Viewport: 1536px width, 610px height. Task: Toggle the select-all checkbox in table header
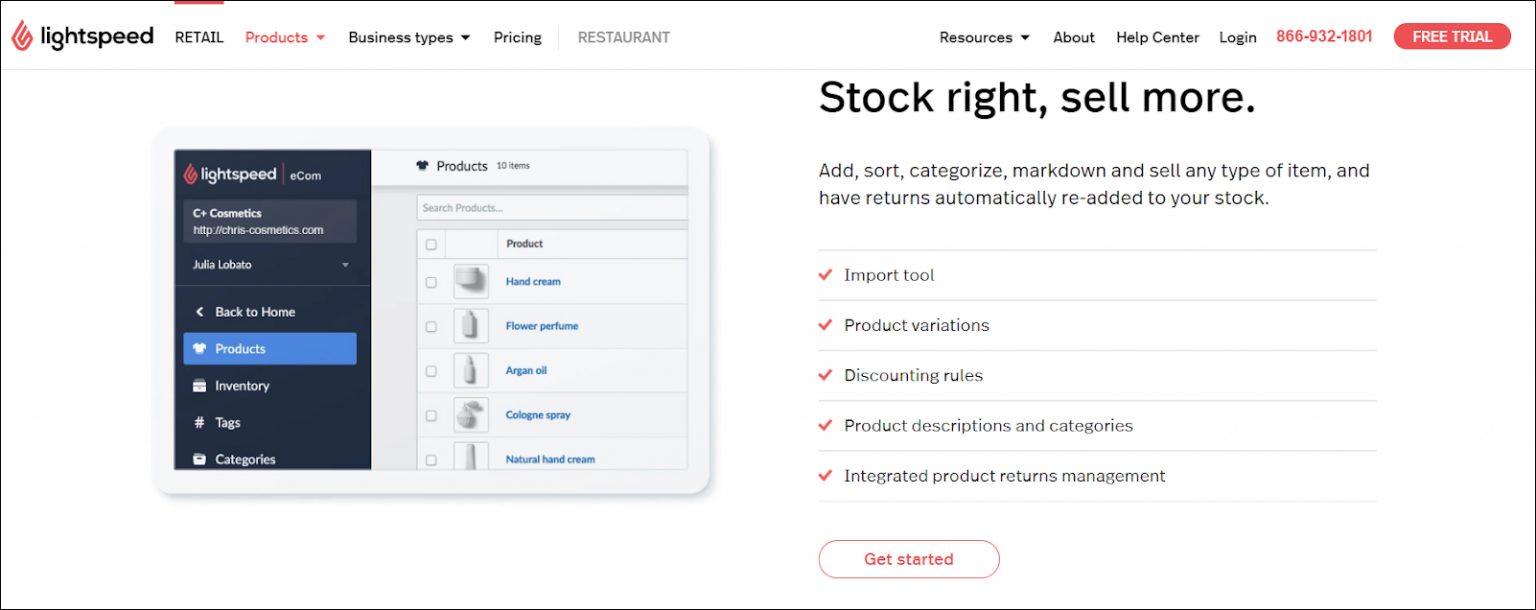(x=431, y=244)
